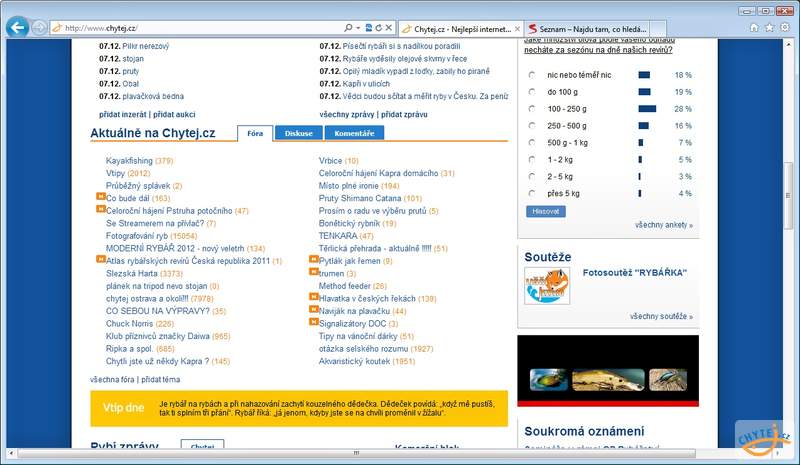800x465 pixels.
Task: Open the 'Slezská Harta' forum
Action: click(132, 274)
